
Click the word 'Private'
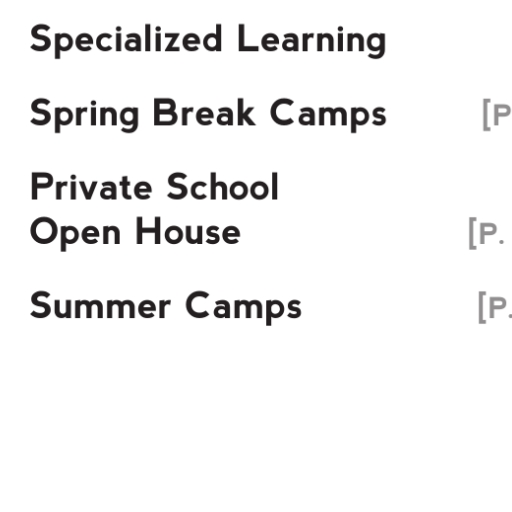[91, 187]
